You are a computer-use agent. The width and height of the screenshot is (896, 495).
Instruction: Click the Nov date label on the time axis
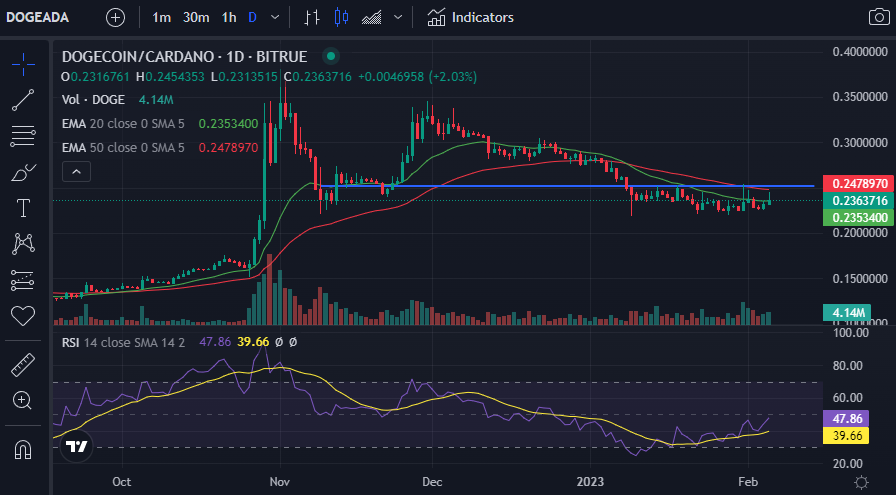[x=279, y=482]
